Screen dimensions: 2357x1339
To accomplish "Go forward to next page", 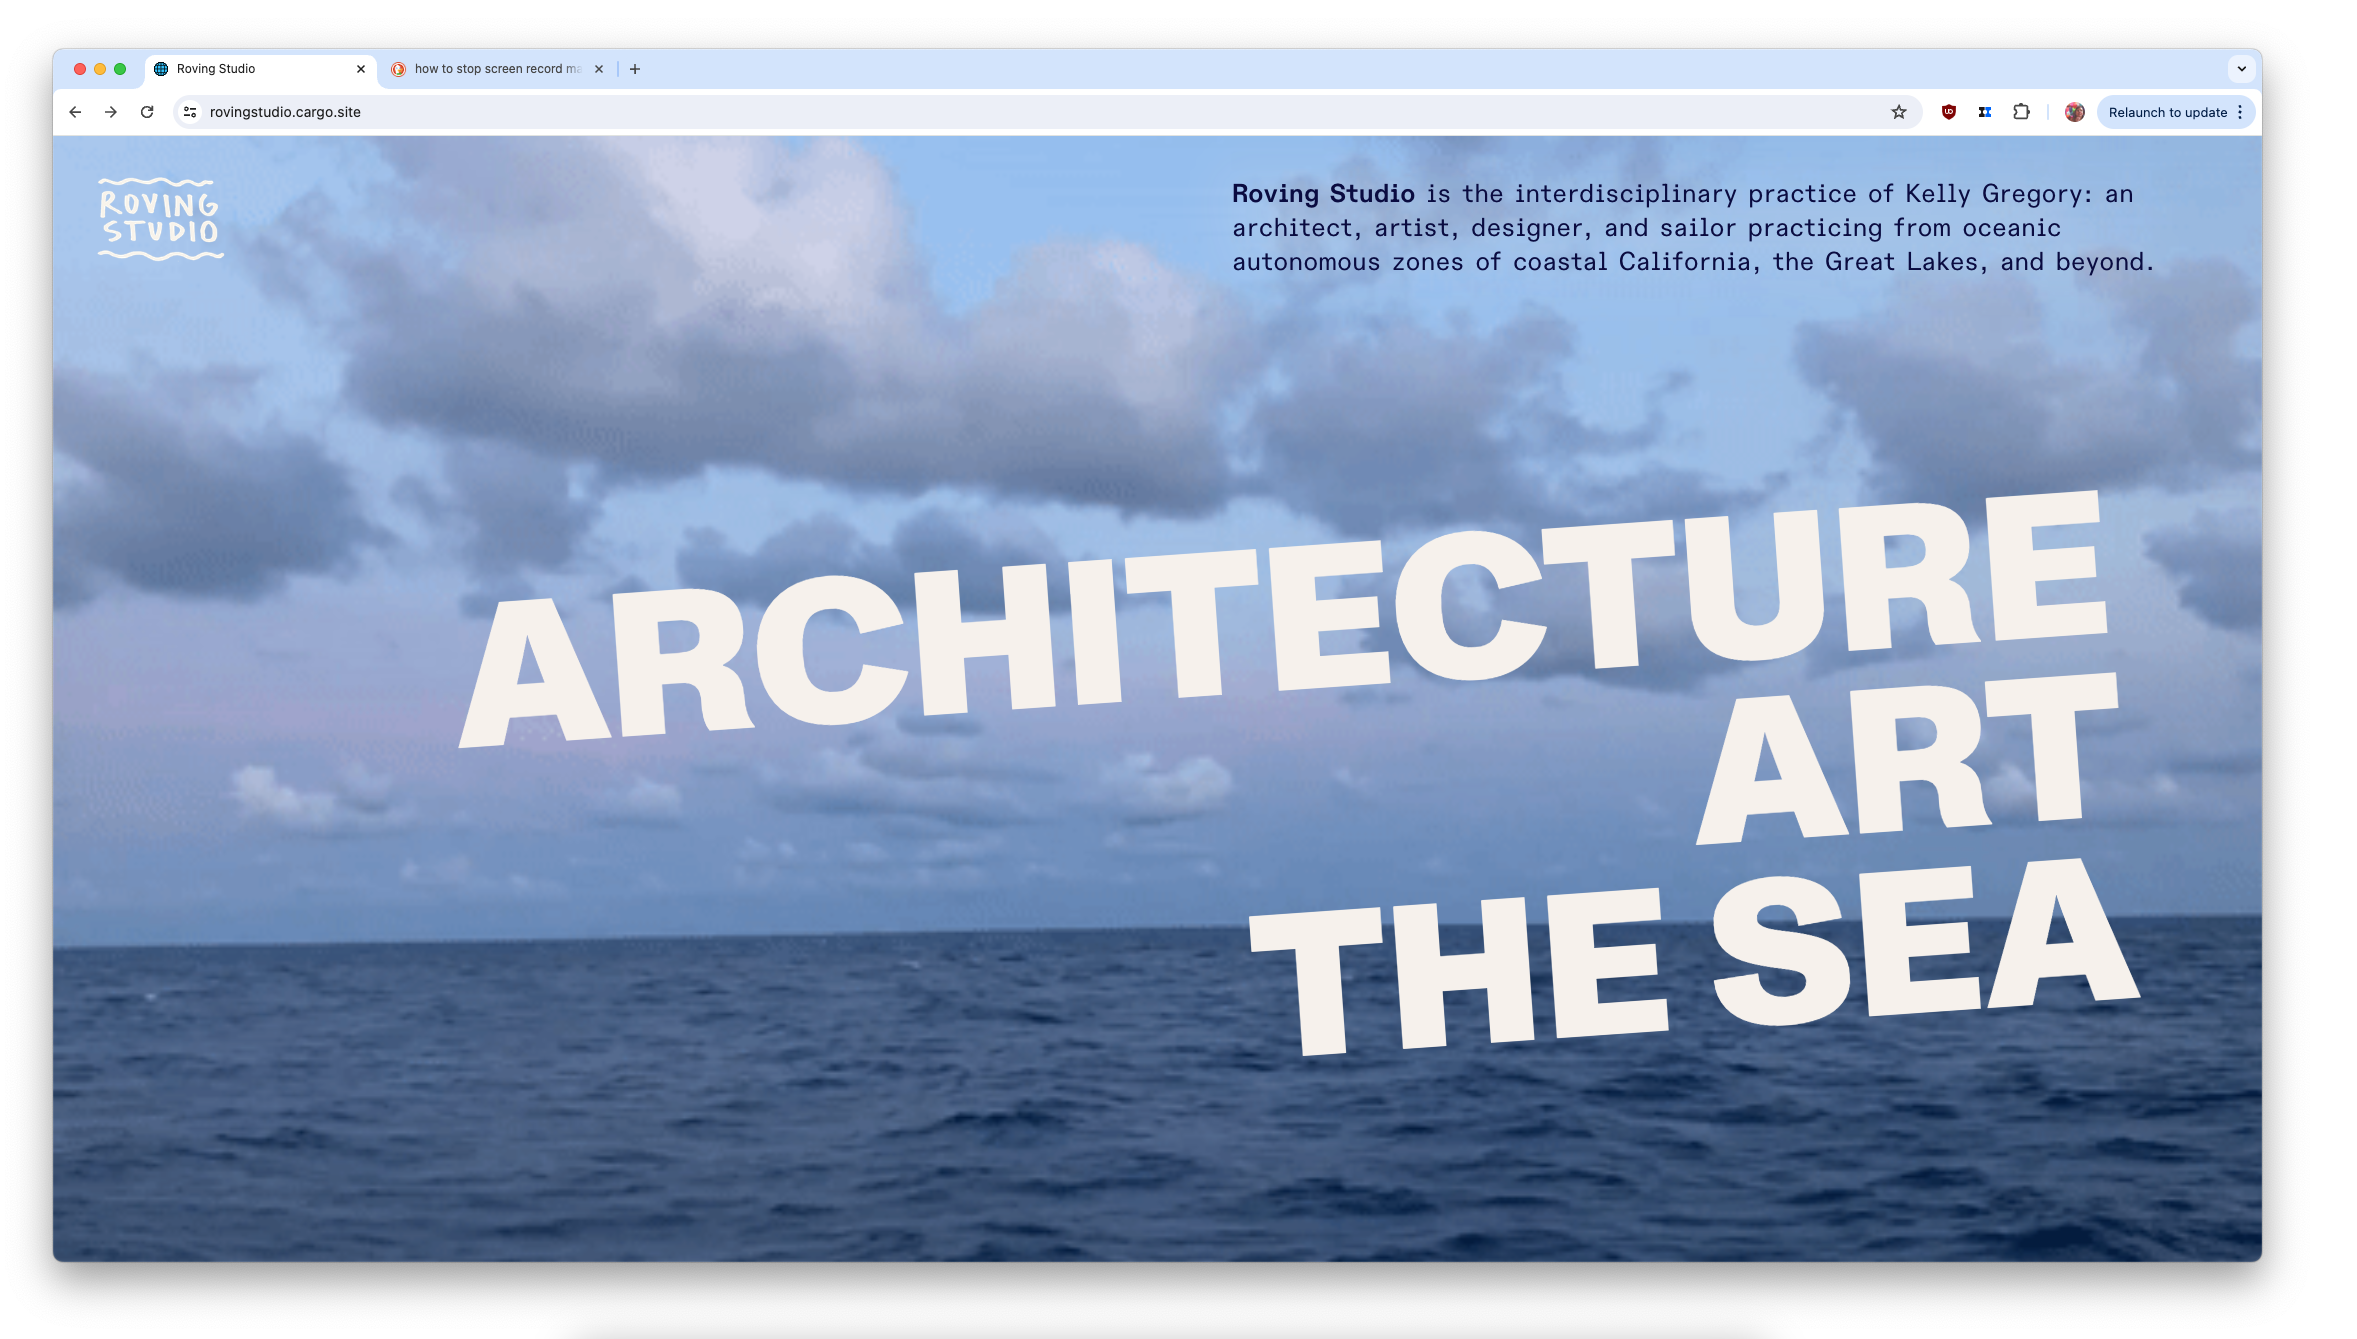I will (111, 112).
